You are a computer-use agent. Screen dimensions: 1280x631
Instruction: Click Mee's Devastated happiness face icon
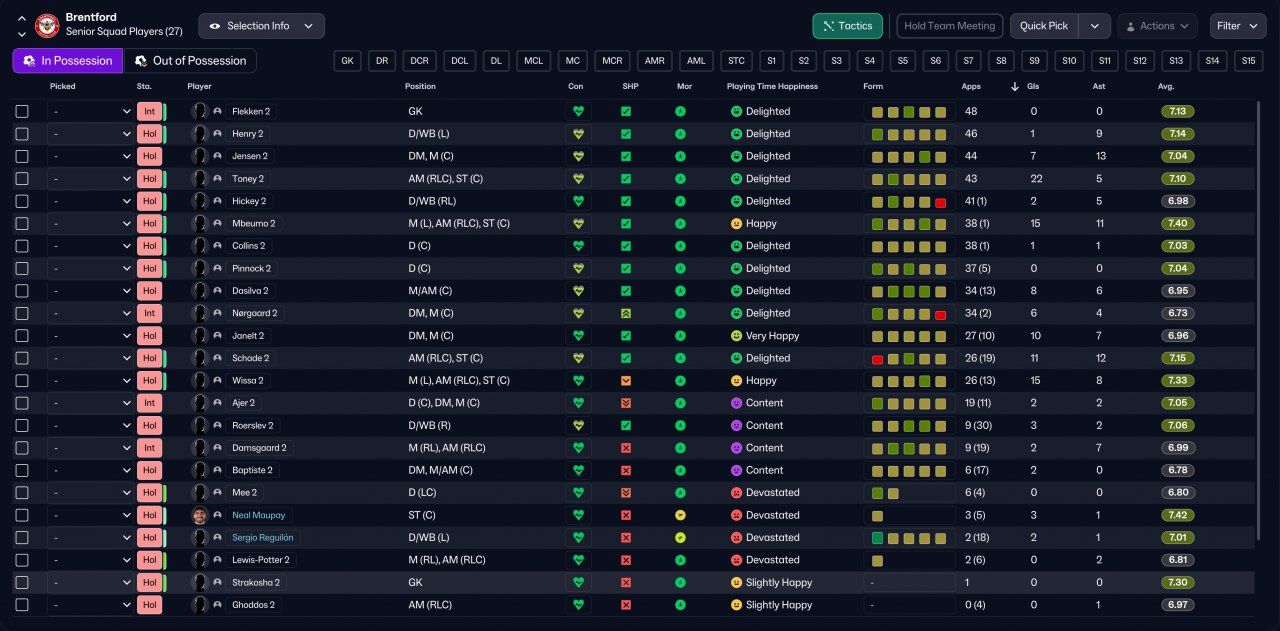coord(736,493)
